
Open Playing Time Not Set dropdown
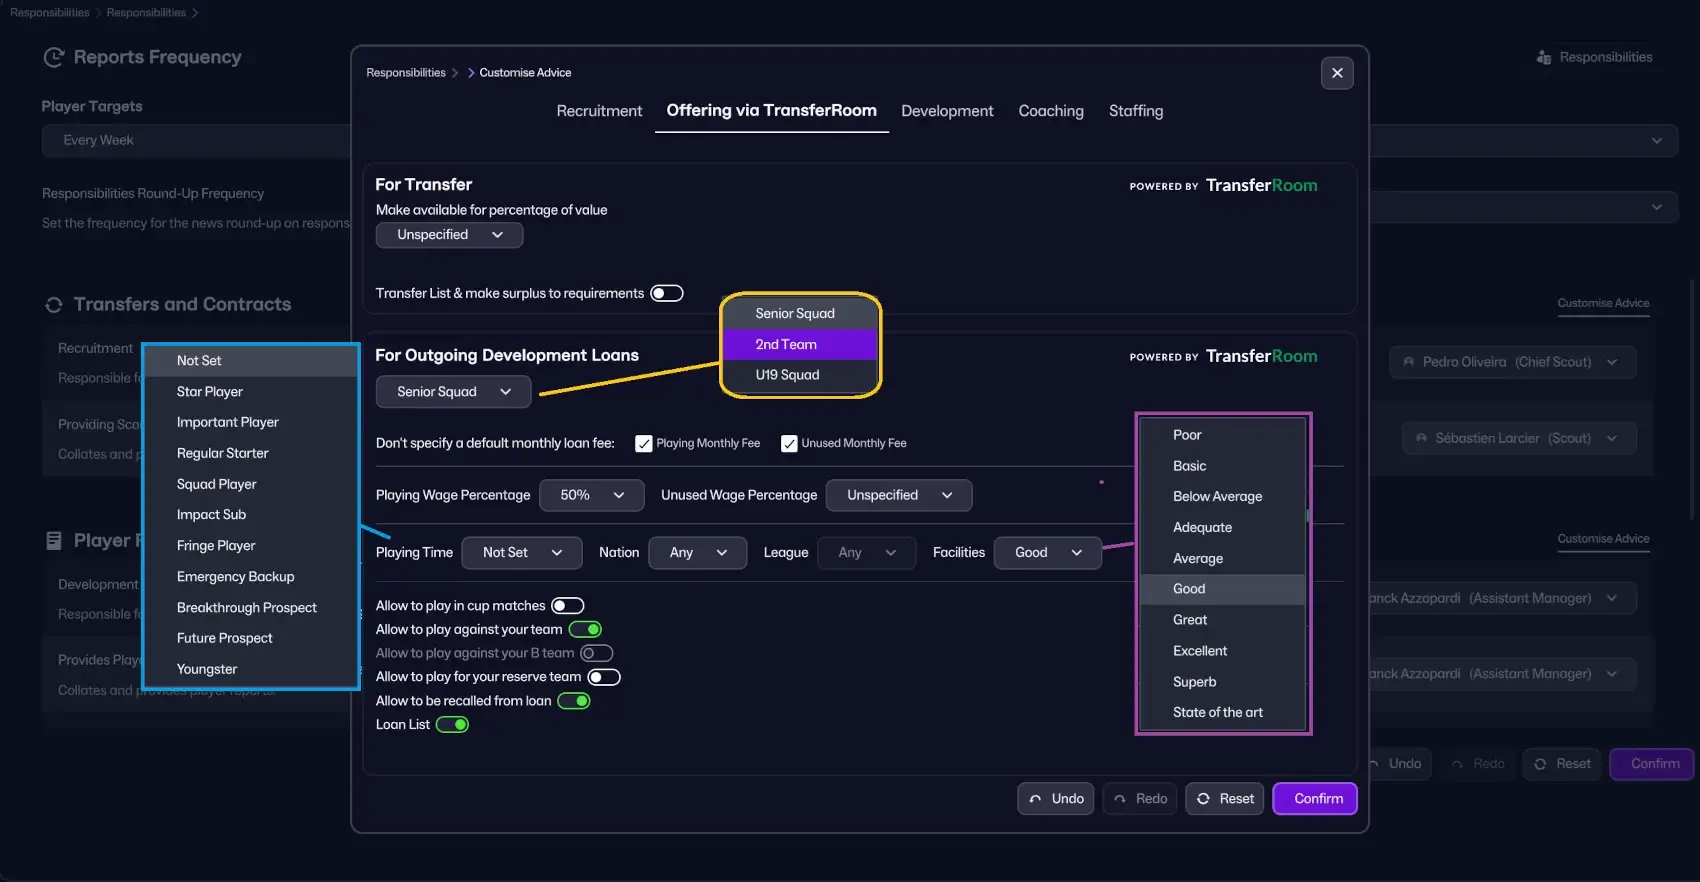pos(521,553)
